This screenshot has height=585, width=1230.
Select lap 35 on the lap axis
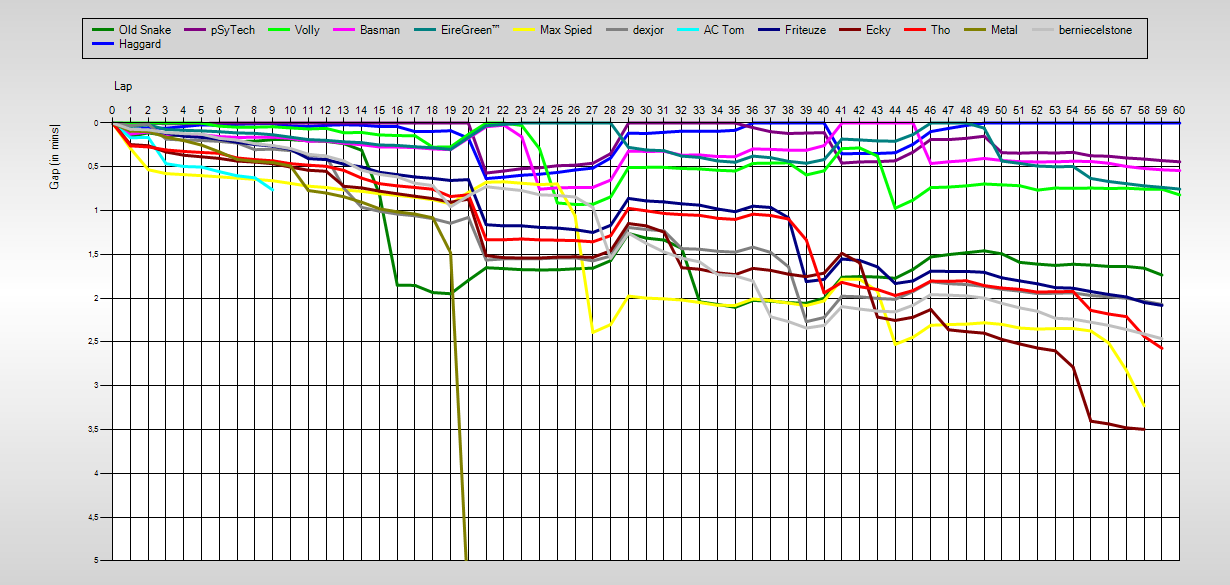[x=735, y=109]
